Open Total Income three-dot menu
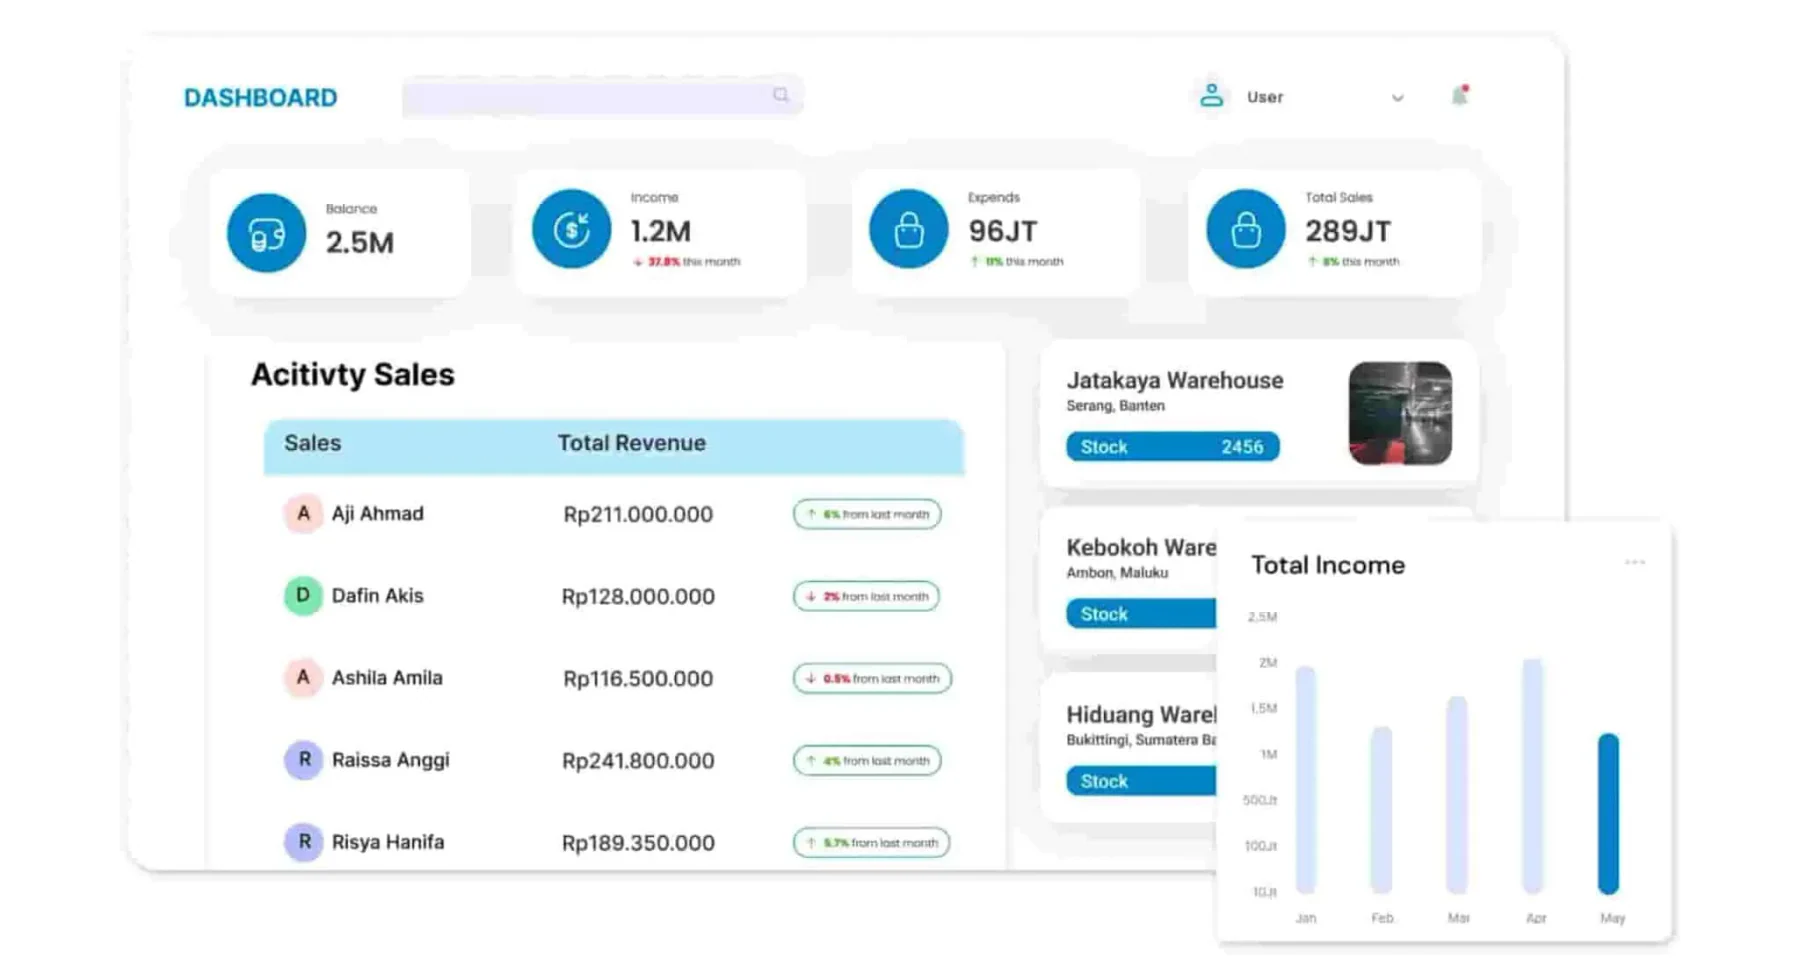The height and width of the screenshot is (975, 1800). click(x=1635, y=562)
